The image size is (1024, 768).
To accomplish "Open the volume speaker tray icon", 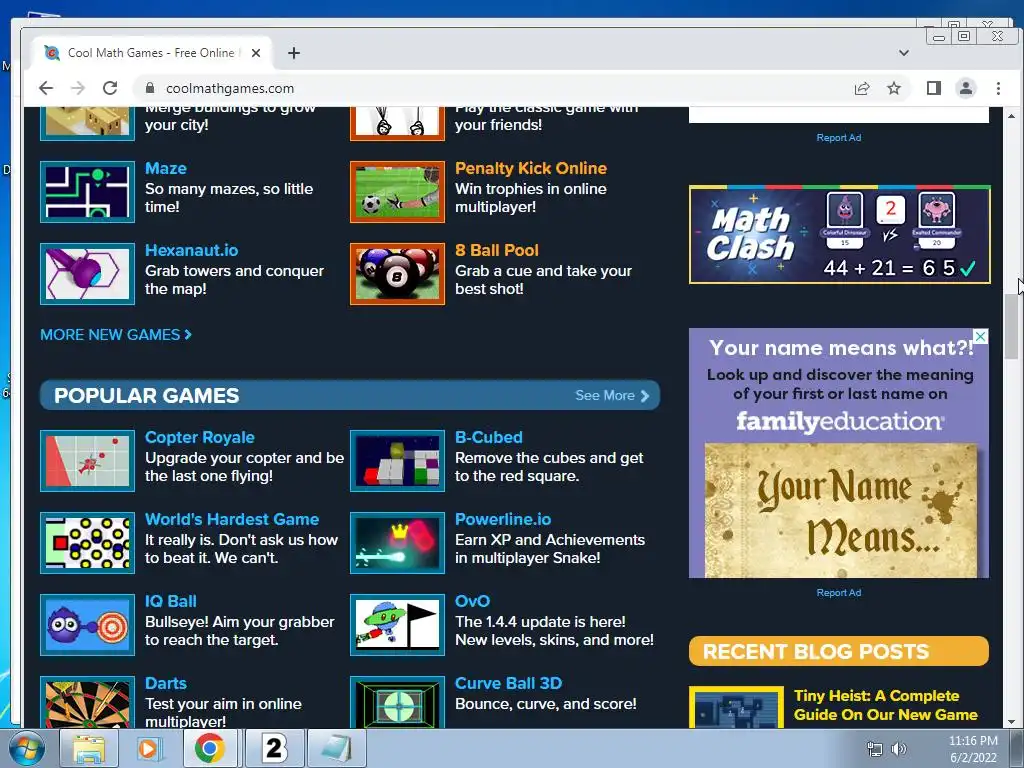I will point(899,748).
